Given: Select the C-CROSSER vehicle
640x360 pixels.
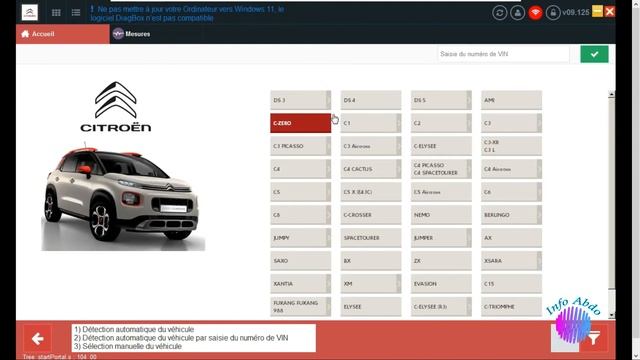Looking at the screenshot, I should [x=371, y=215].
